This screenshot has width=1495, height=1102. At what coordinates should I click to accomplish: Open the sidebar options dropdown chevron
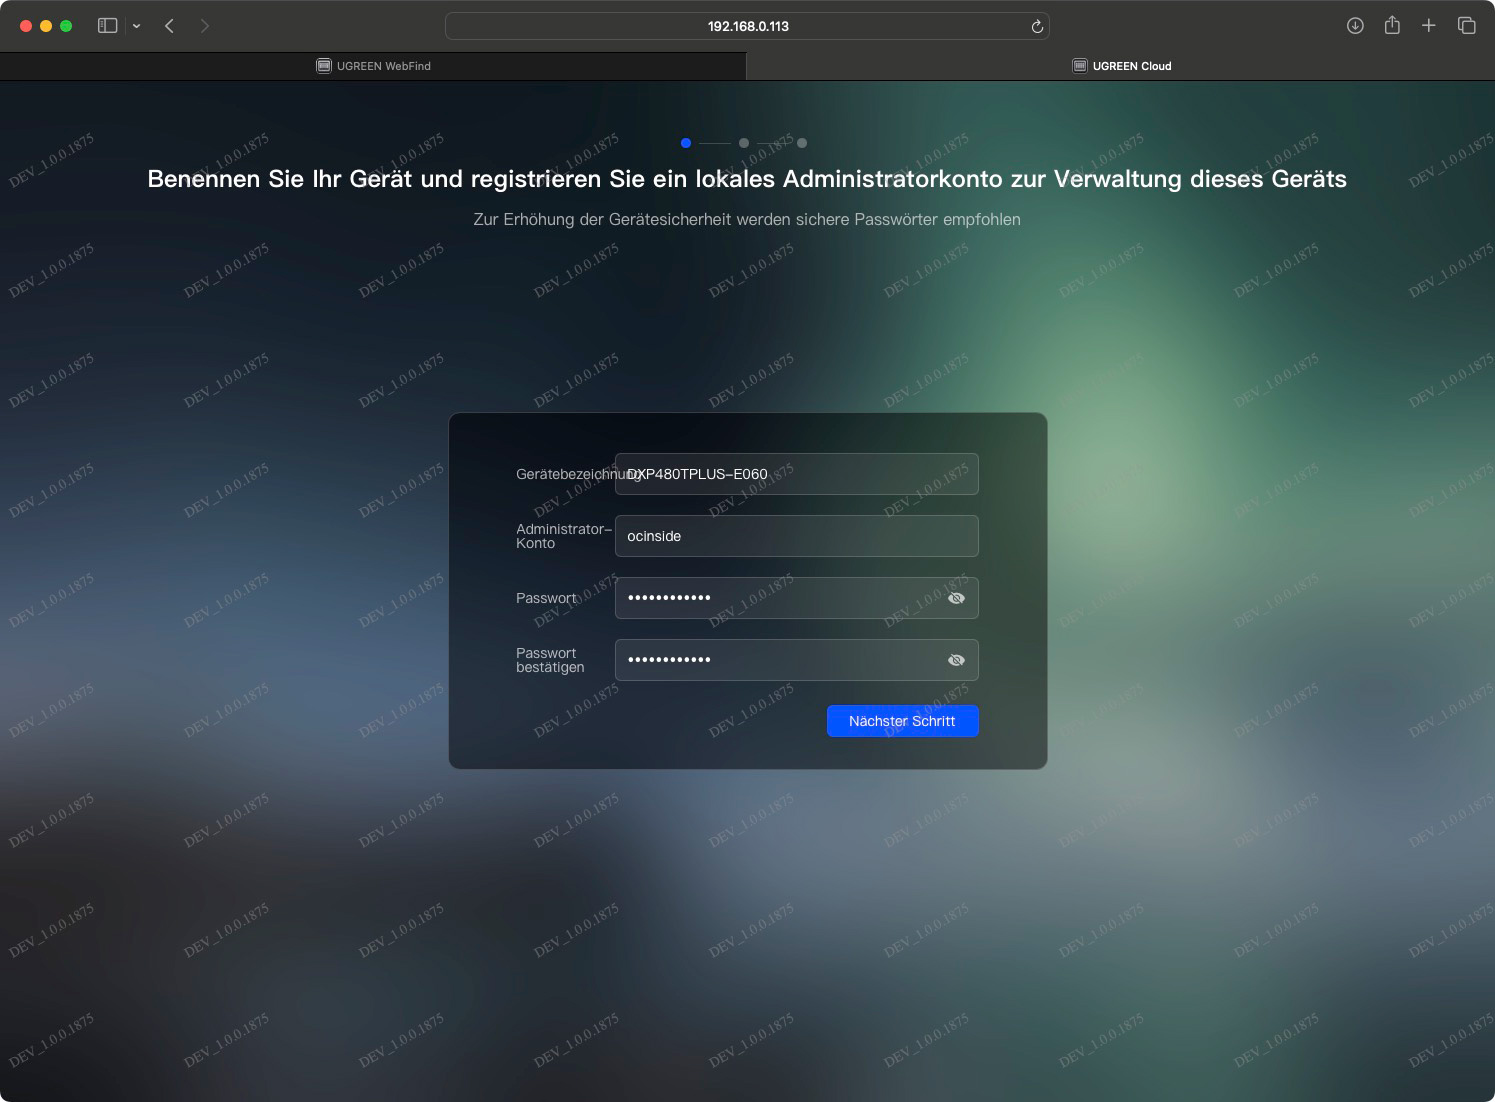[137, 26]
